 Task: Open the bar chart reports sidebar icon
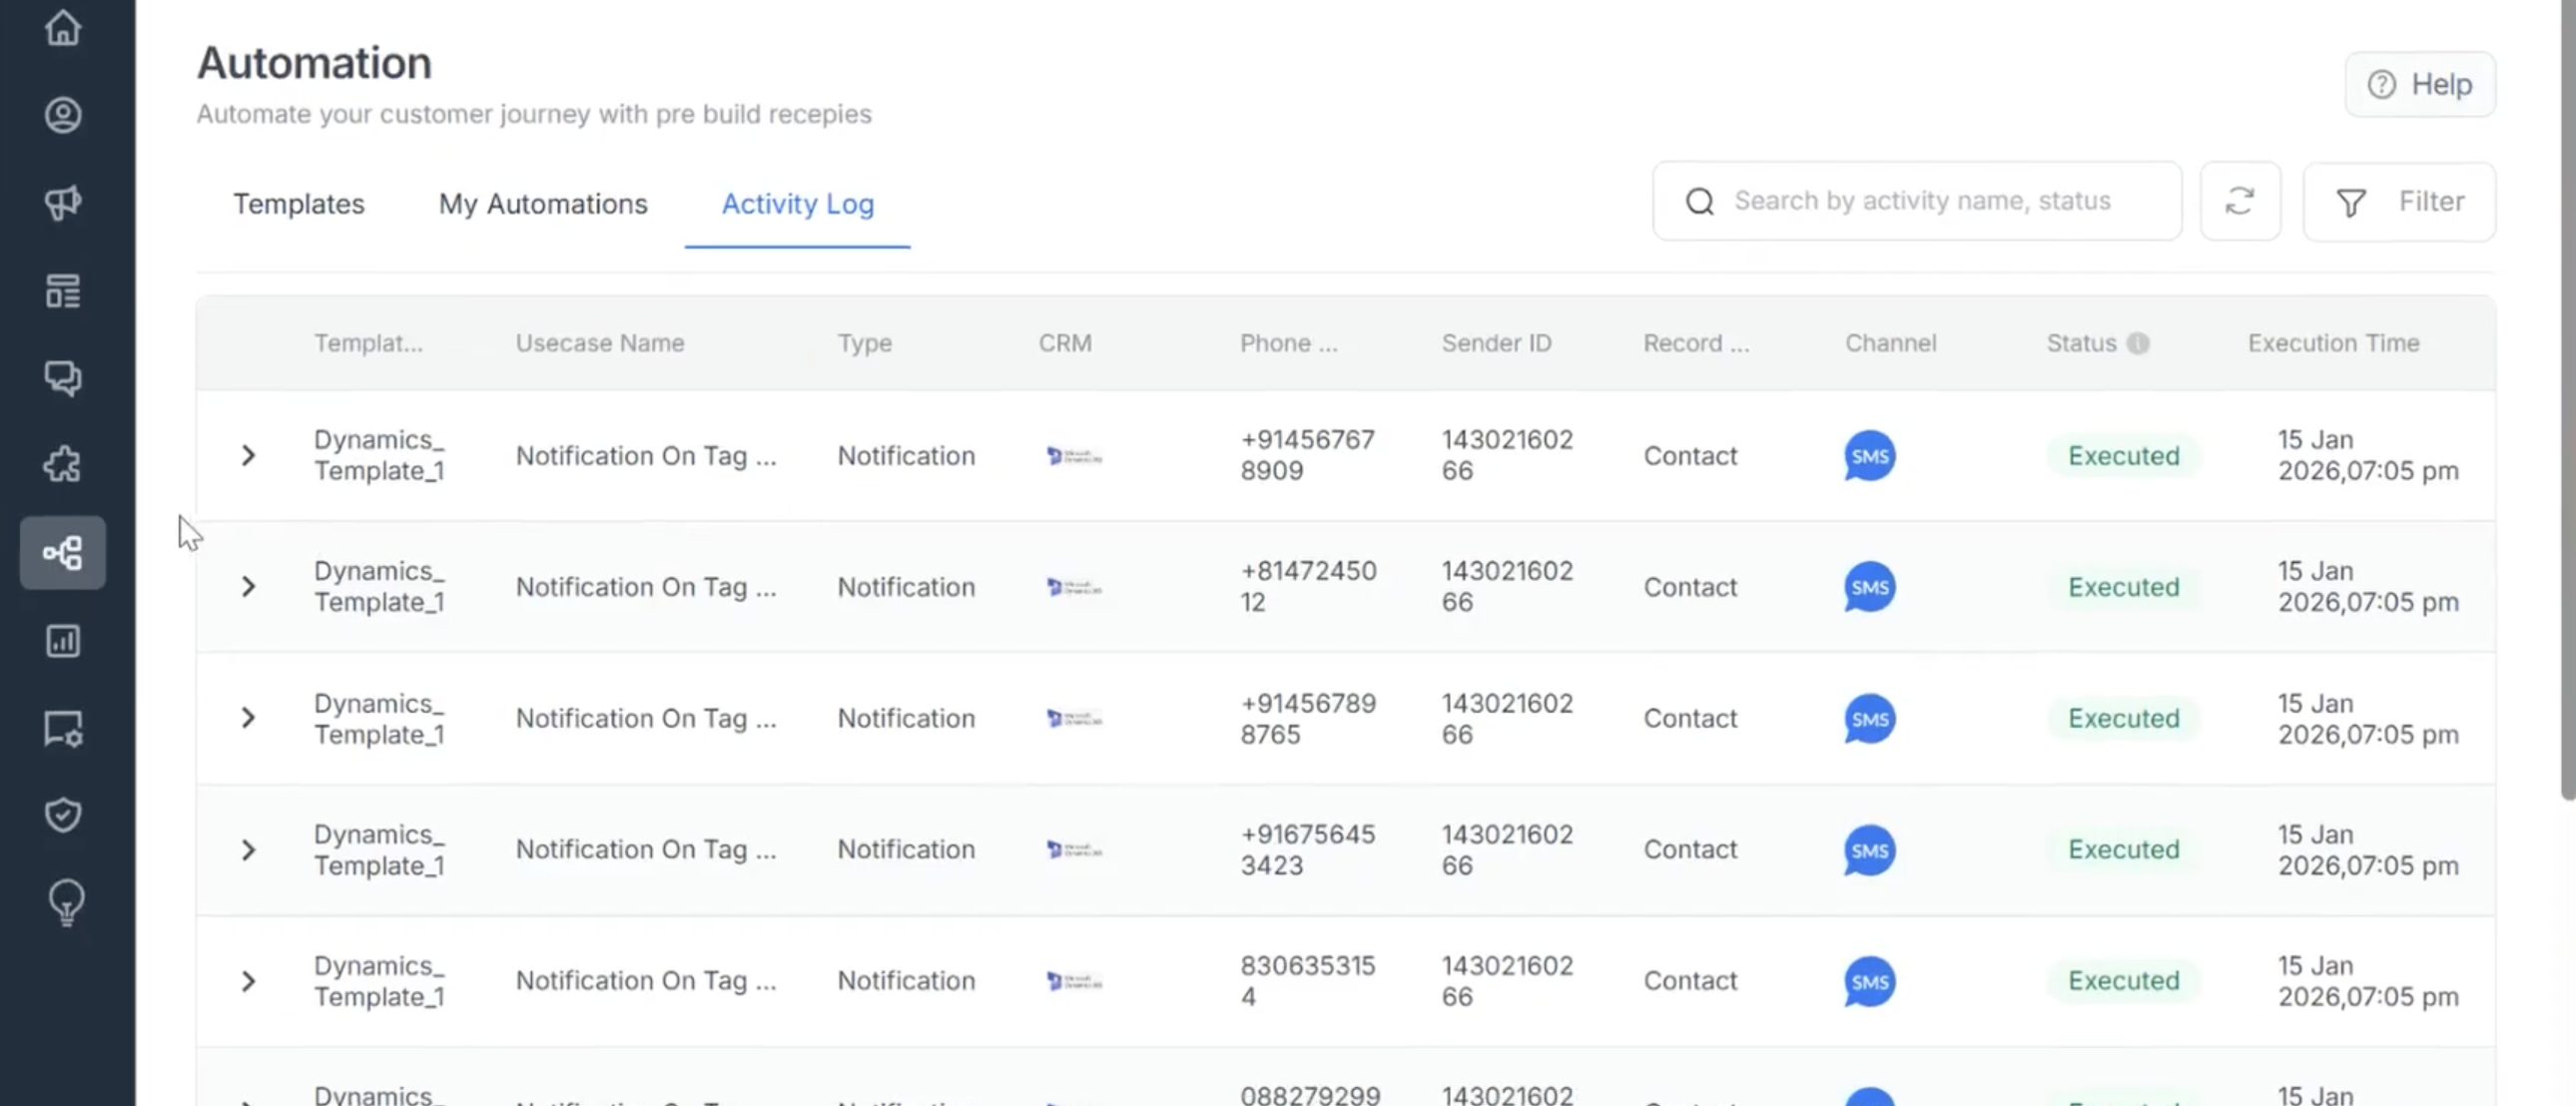(x=63, y=641)
